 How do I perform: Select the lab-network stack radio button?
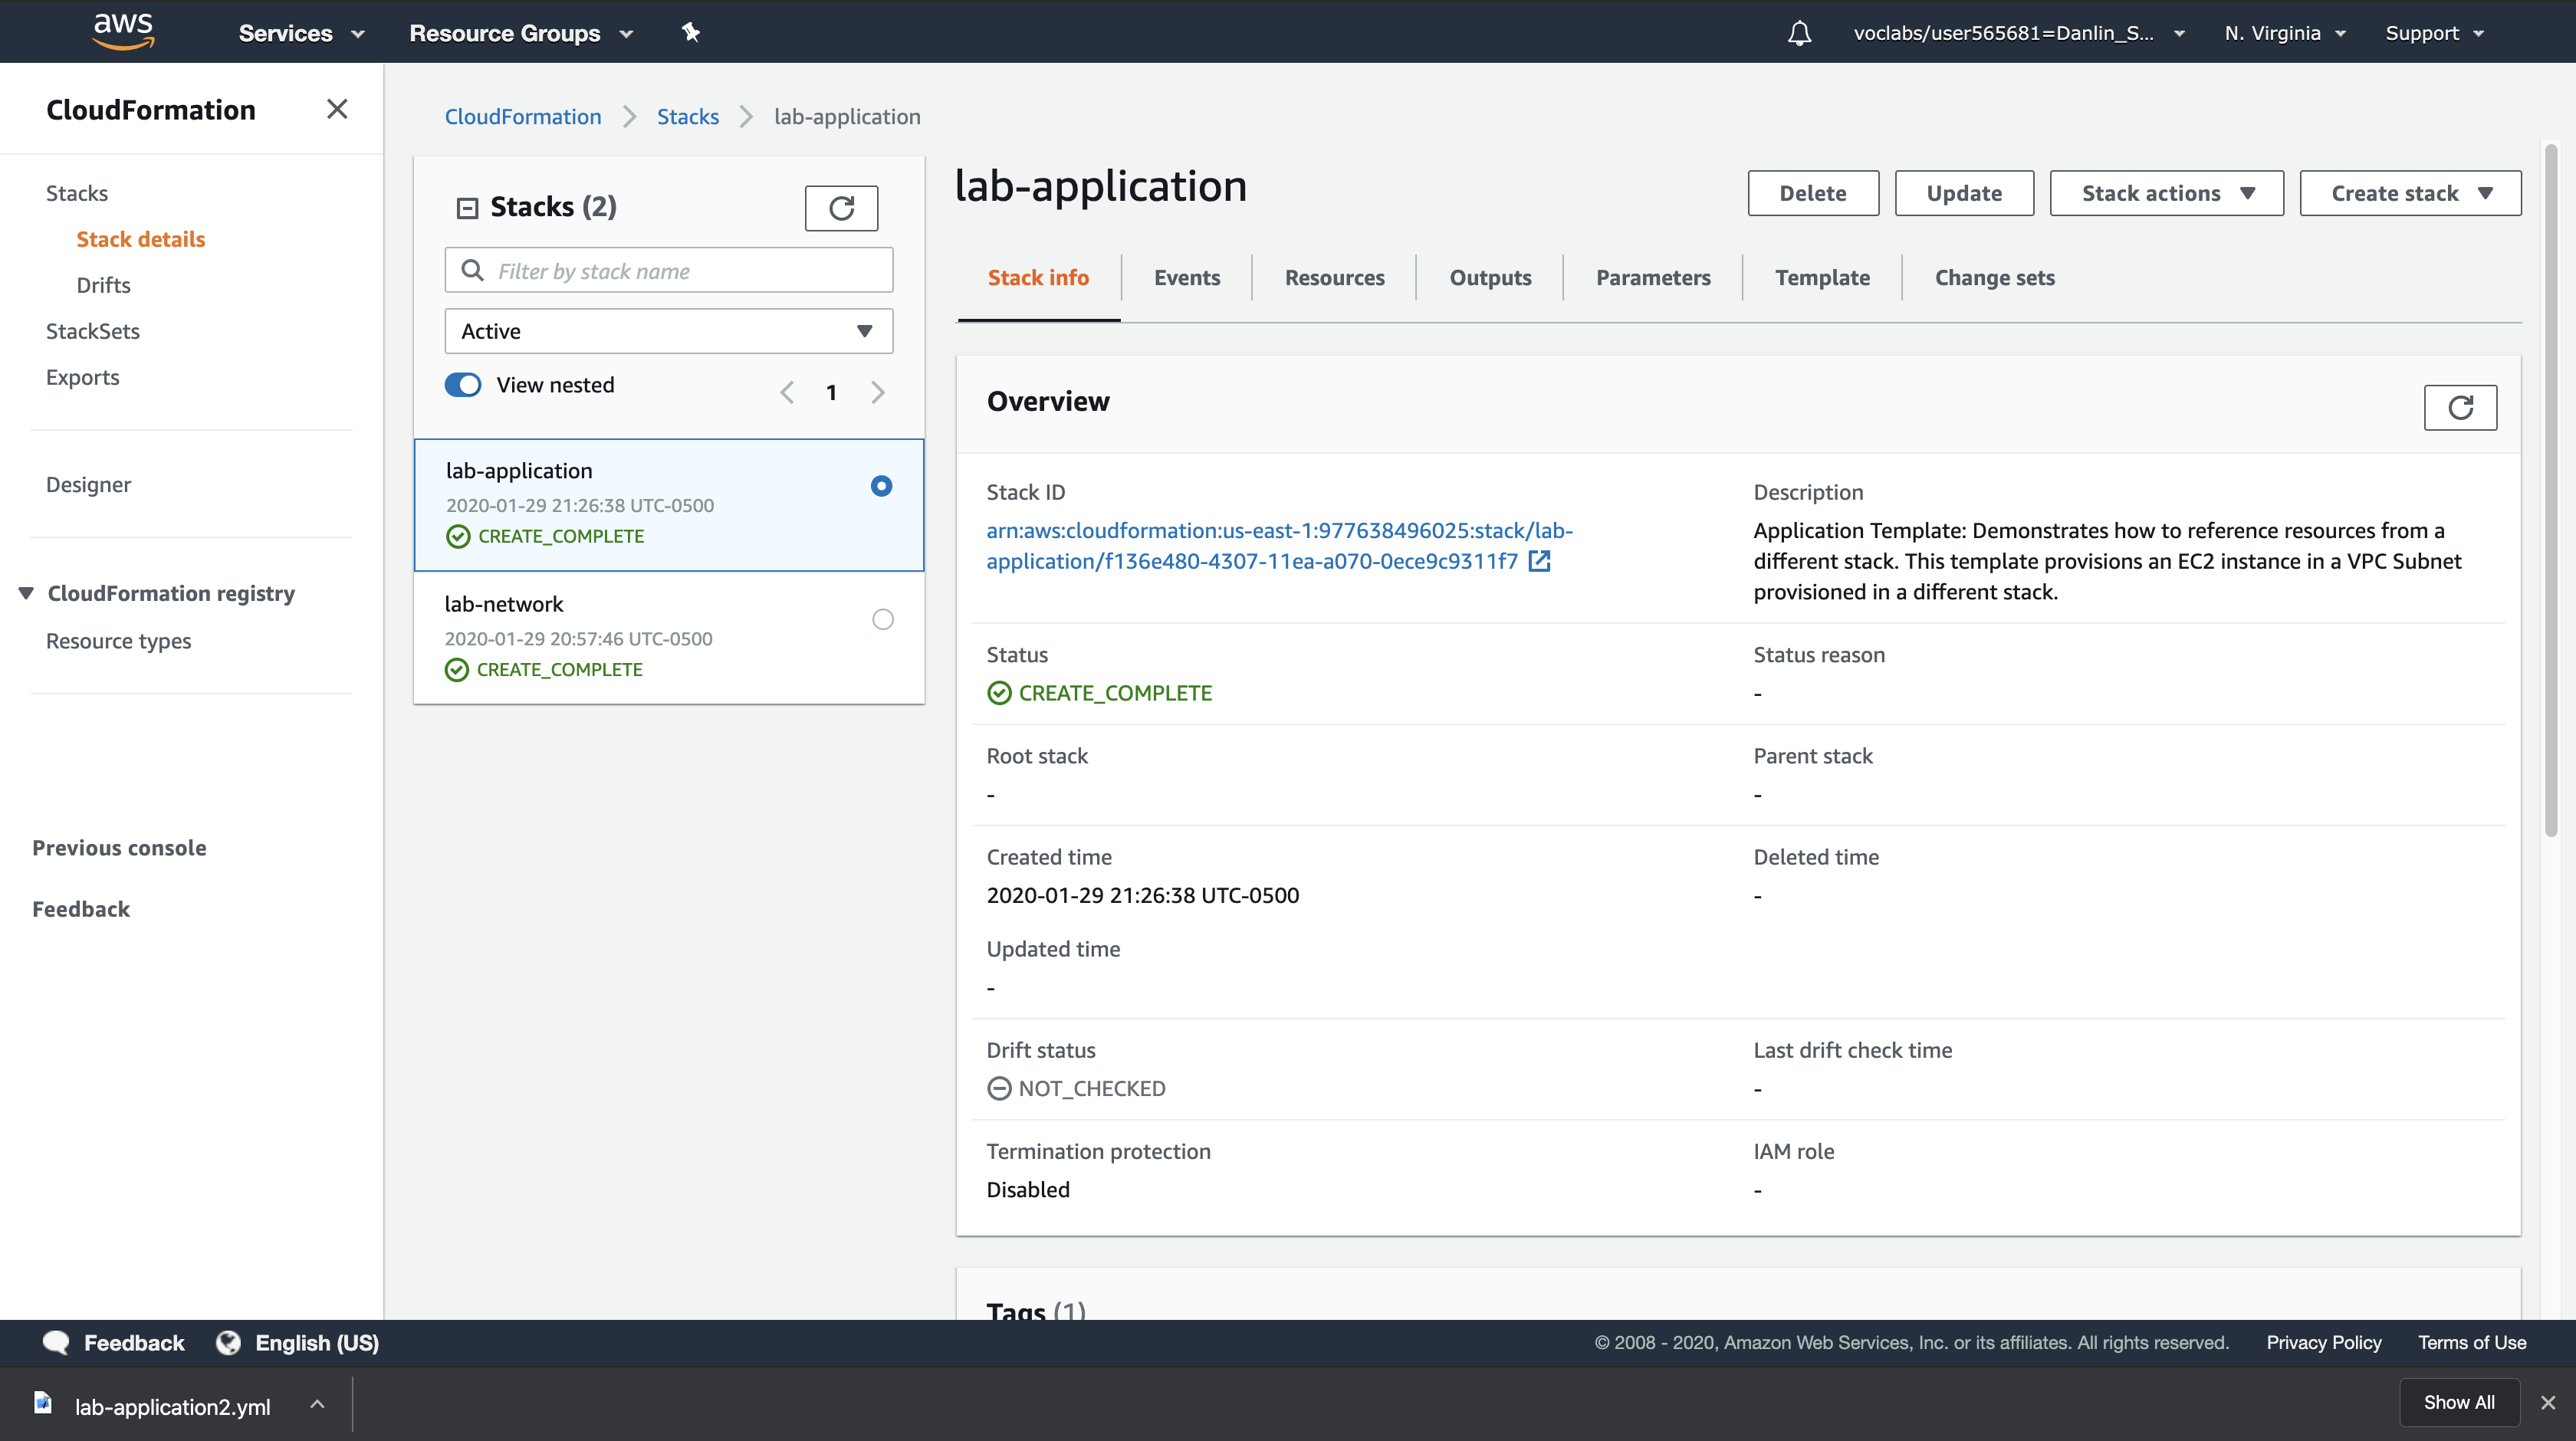tap(882, 619)
